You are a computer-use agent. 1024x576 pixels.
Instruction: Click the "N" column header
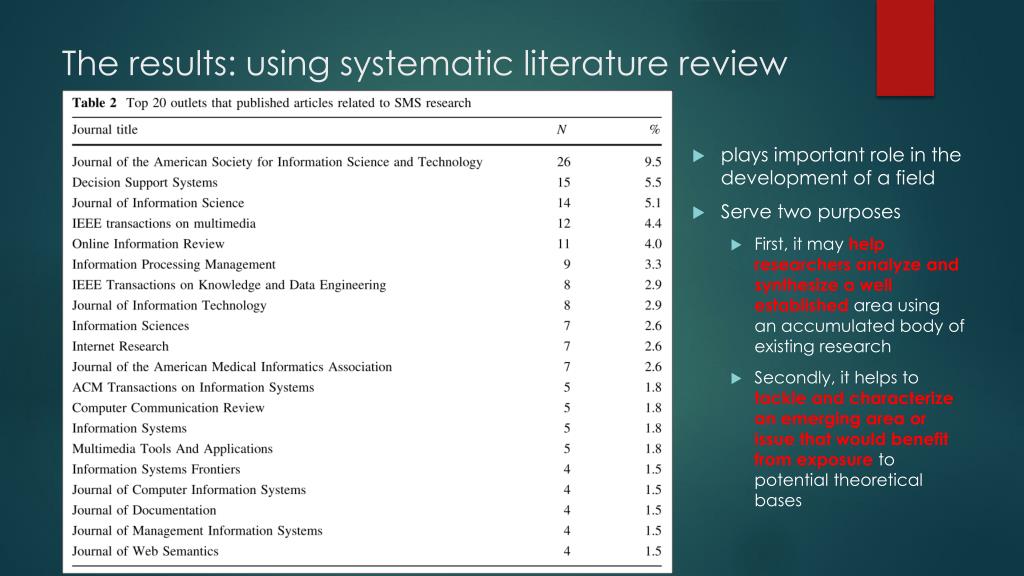click(562, 129)
